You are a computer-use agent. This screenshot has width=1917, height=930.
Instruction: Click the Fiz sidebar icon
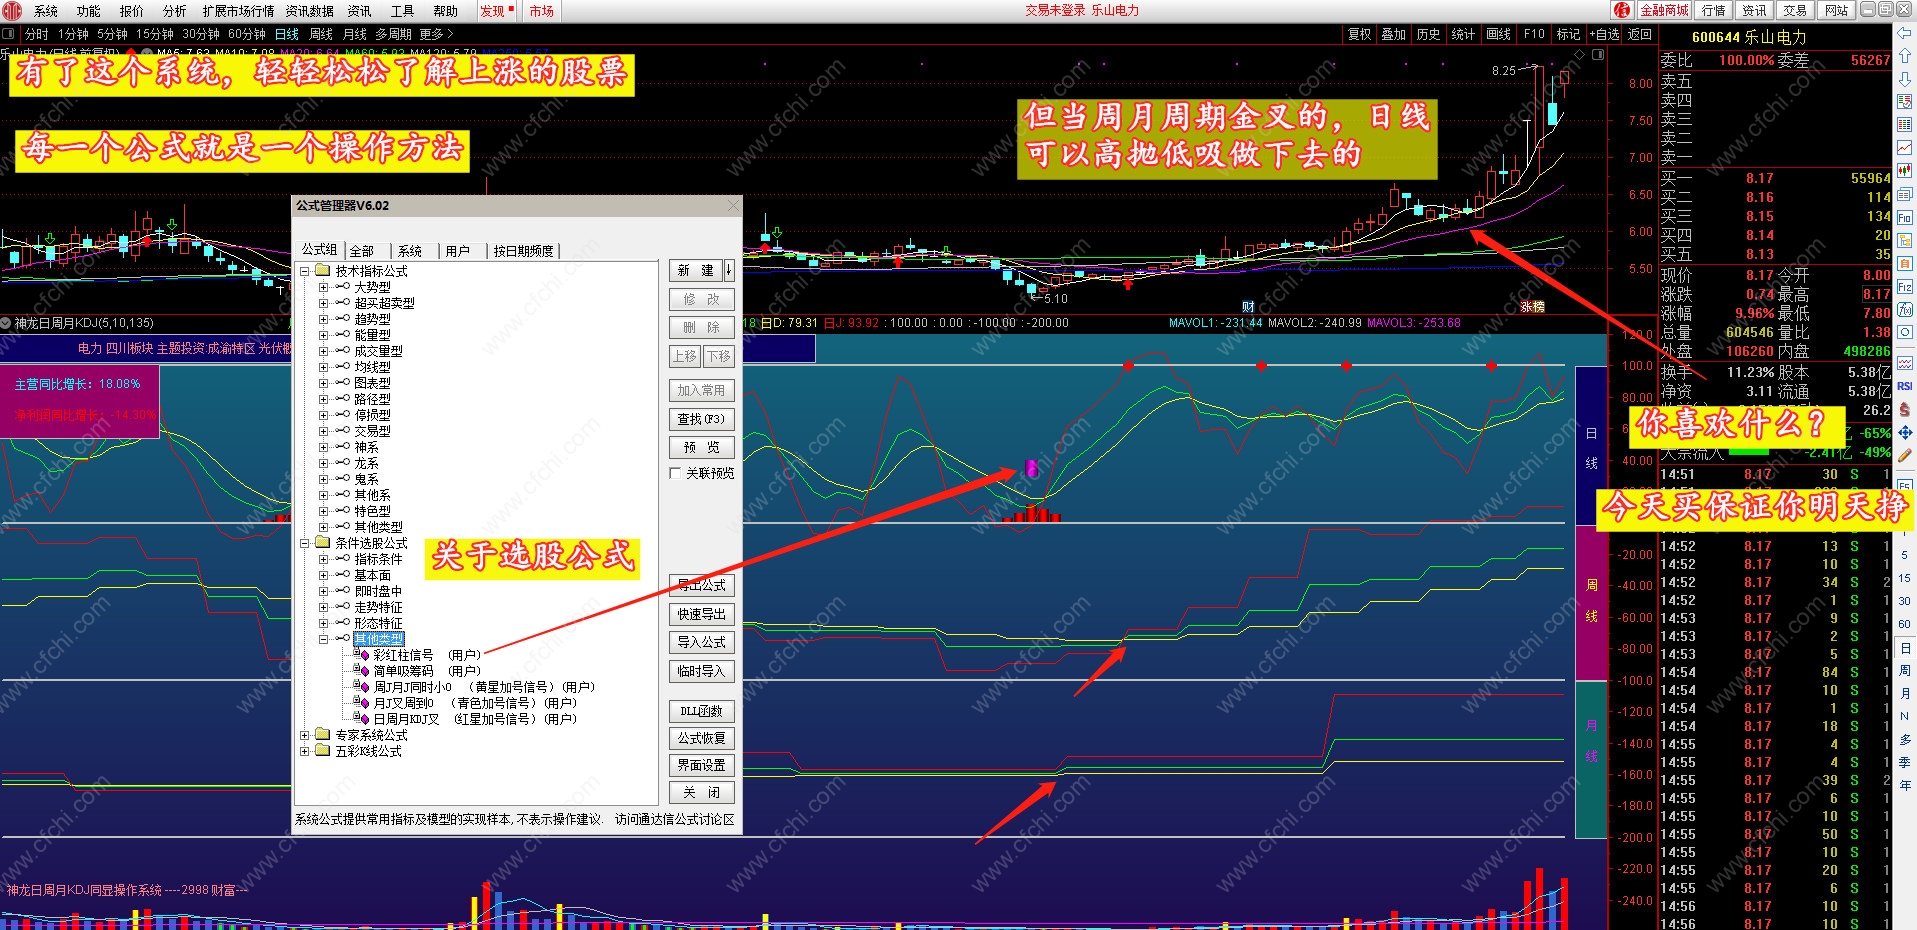click(1905, 287)
